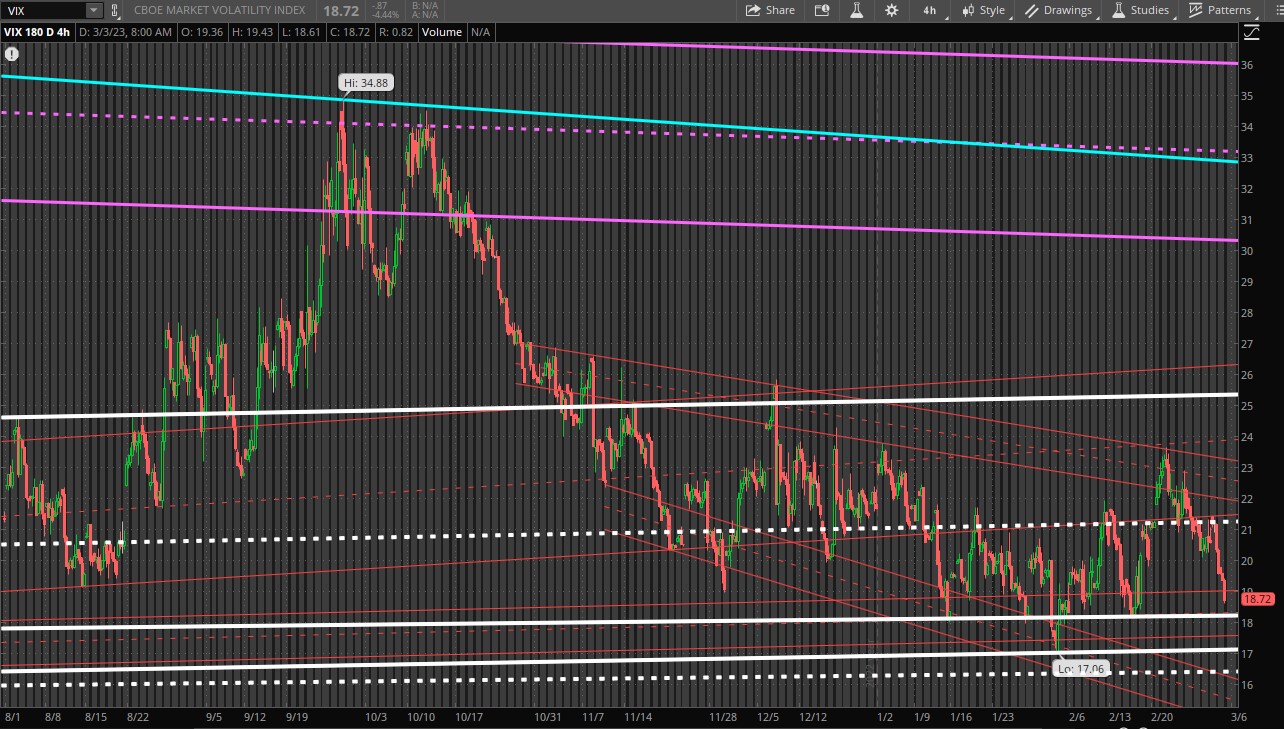Screen dimensions: 1284x729
Task: Click the exclamation warning icon on chart
Action: coord(12,54)
